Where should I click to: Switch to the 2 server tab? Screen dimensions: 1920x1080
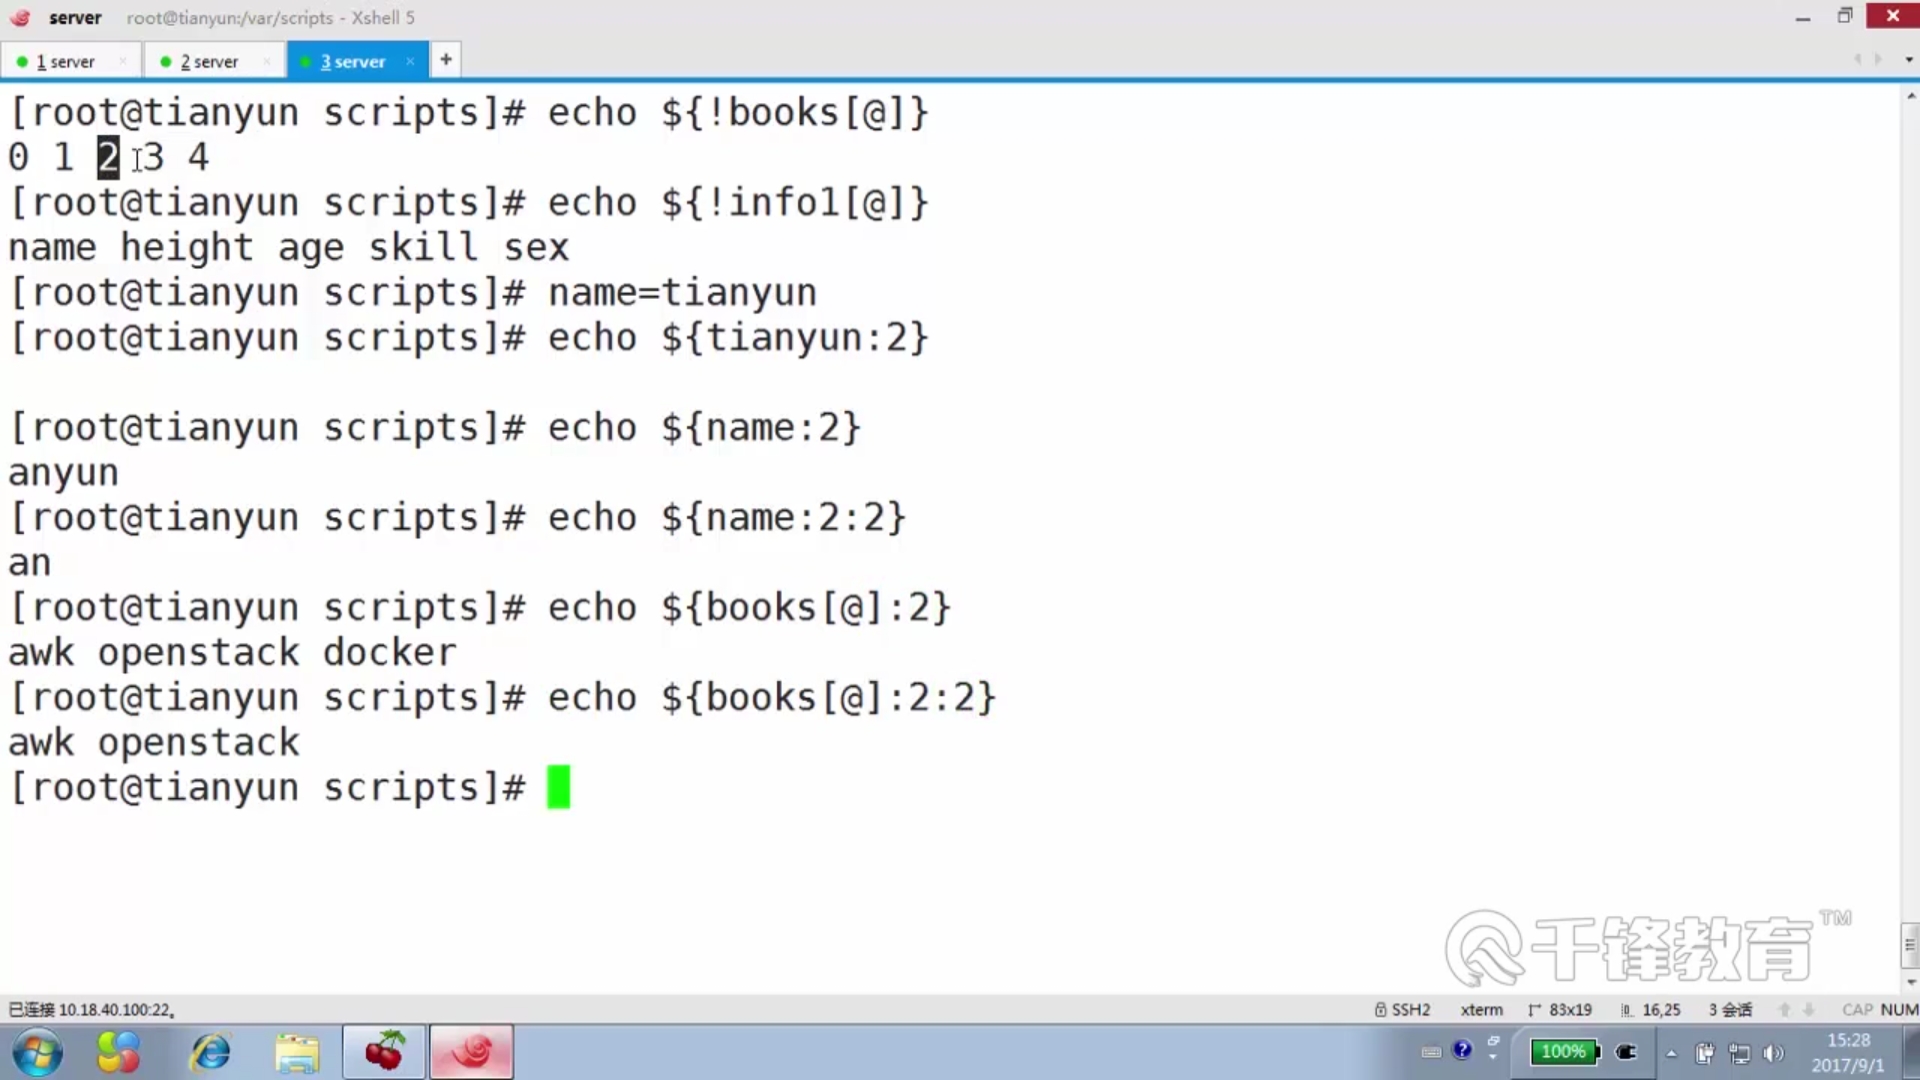coord(209,61)
